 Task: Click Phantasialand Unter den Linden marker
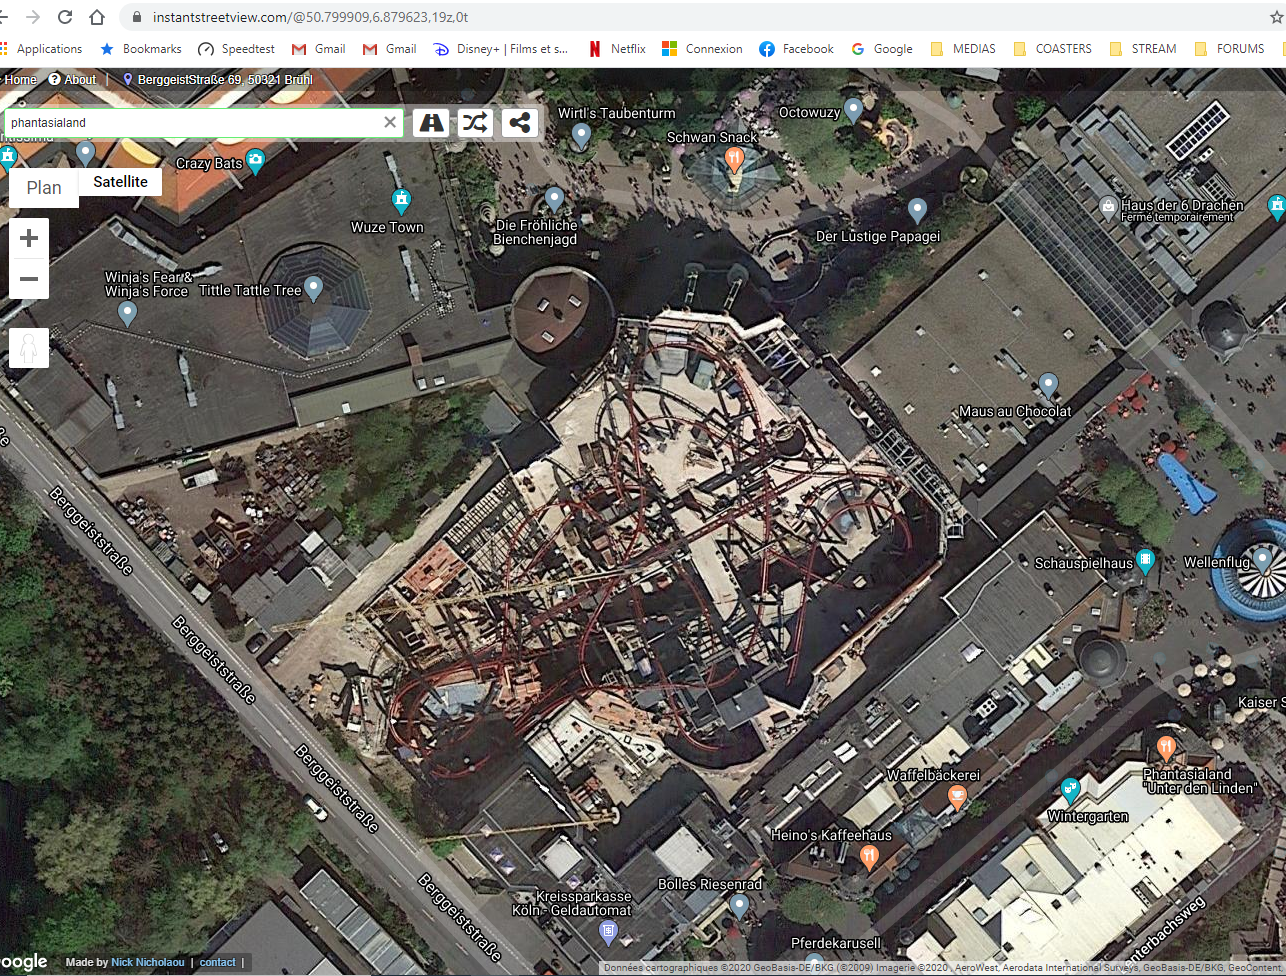1165,748
